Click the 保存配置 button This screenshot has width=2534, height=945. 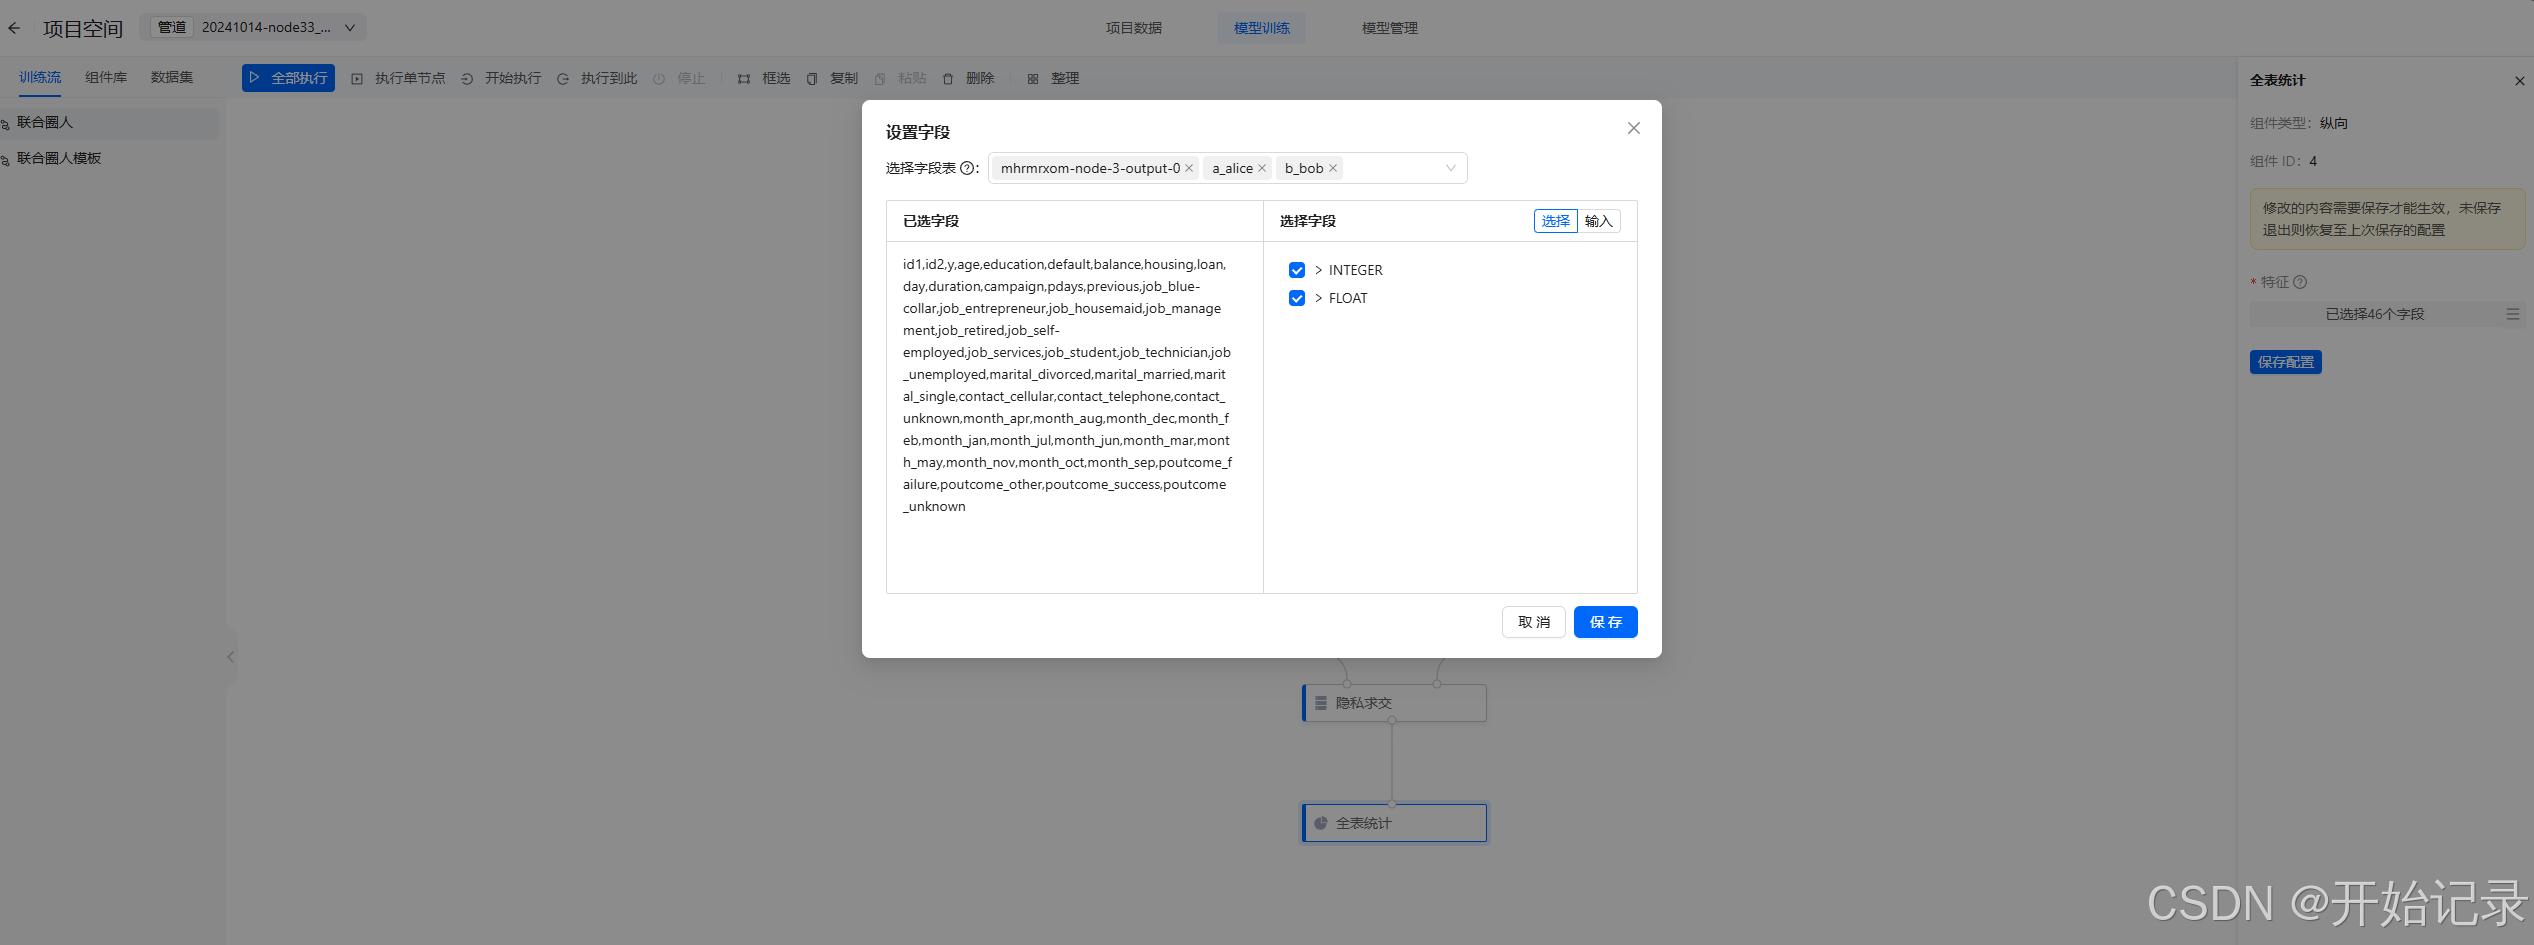point(2285,362)
